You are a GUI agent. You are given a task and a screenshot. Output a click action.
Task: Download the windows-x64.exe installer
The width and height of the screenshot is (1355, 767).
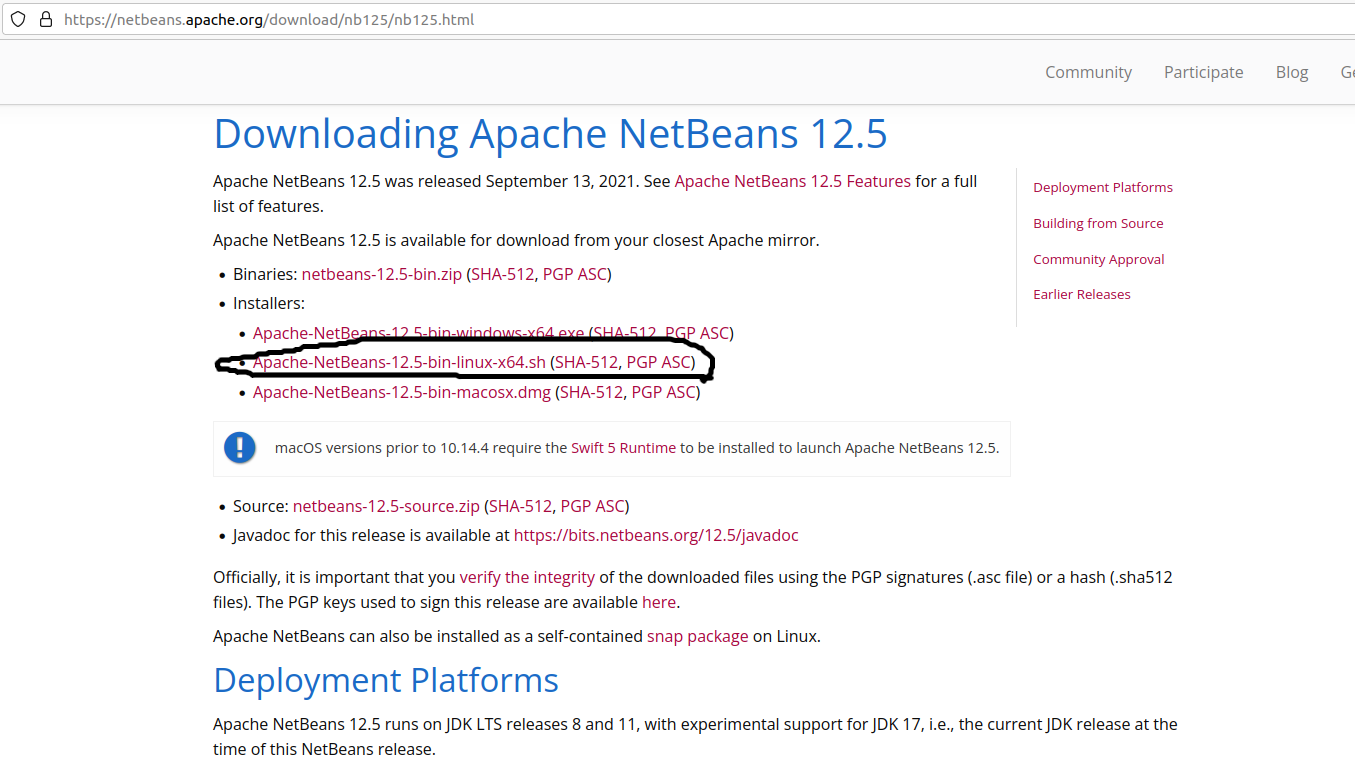pyautogui.click(x=418, y=333)
